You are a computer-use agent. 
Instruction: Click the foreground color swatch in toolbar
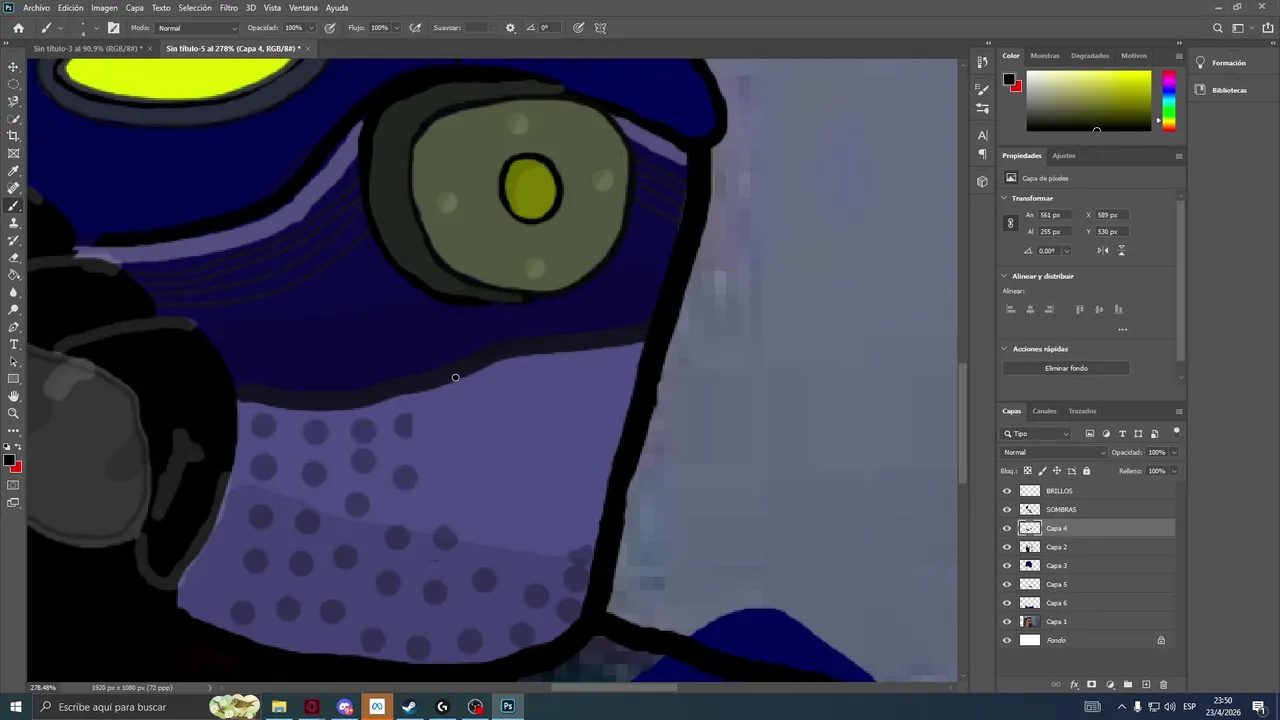point(9,460)
